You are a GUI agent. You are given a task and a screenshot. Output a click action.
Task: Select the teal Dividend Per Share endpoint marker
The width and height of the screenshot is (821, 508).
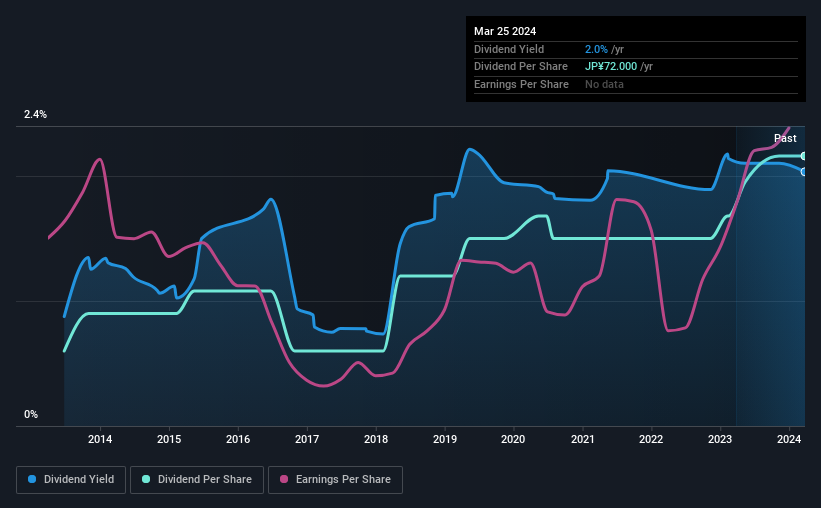click(x=804, y=156)
